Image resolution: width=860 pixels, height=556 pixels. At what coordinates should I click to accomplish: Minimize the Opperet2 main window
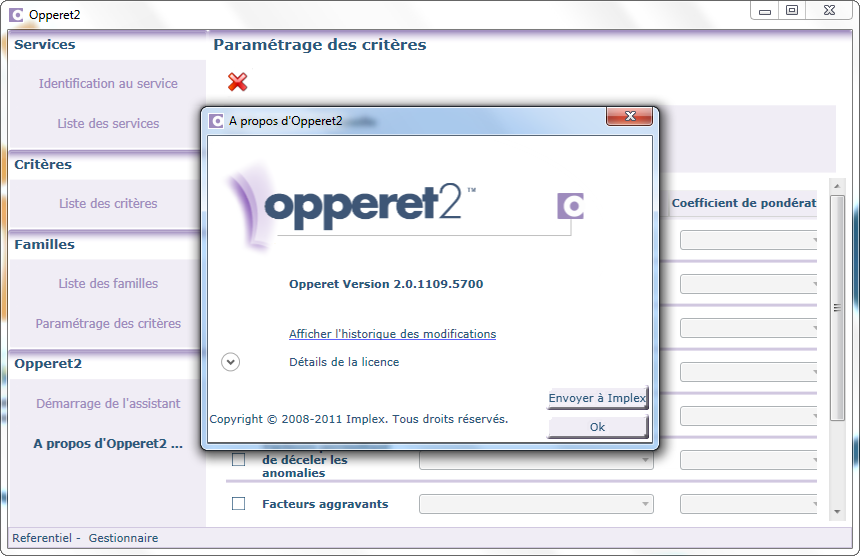click(x=765, y=10)
